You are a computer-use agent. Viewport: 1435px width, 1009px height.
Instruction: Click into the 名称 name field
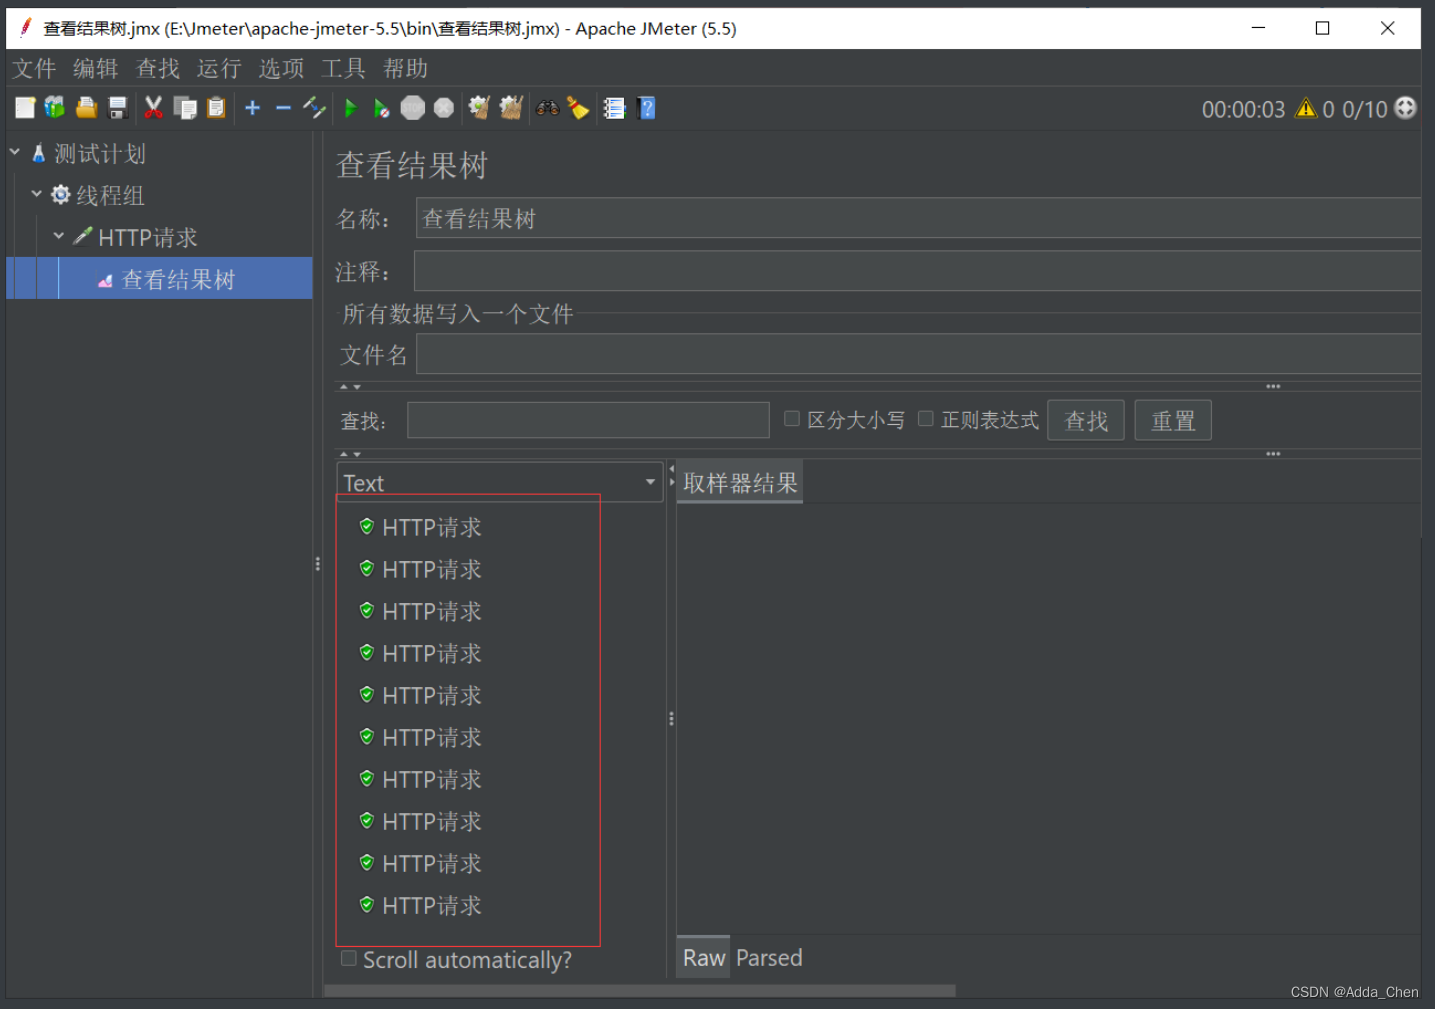click(x=918, y=217)
